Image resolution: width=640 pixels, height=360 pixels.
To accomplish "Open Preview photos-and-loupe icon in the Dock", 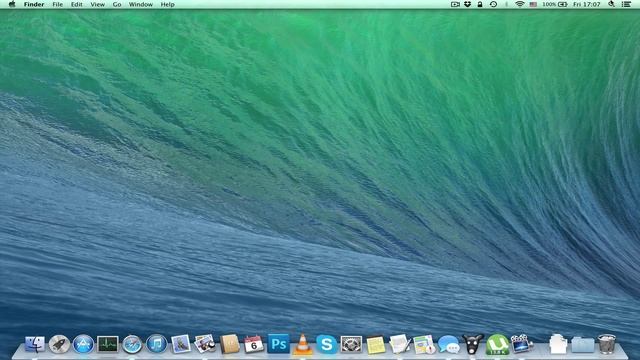I will click(205, 344).
